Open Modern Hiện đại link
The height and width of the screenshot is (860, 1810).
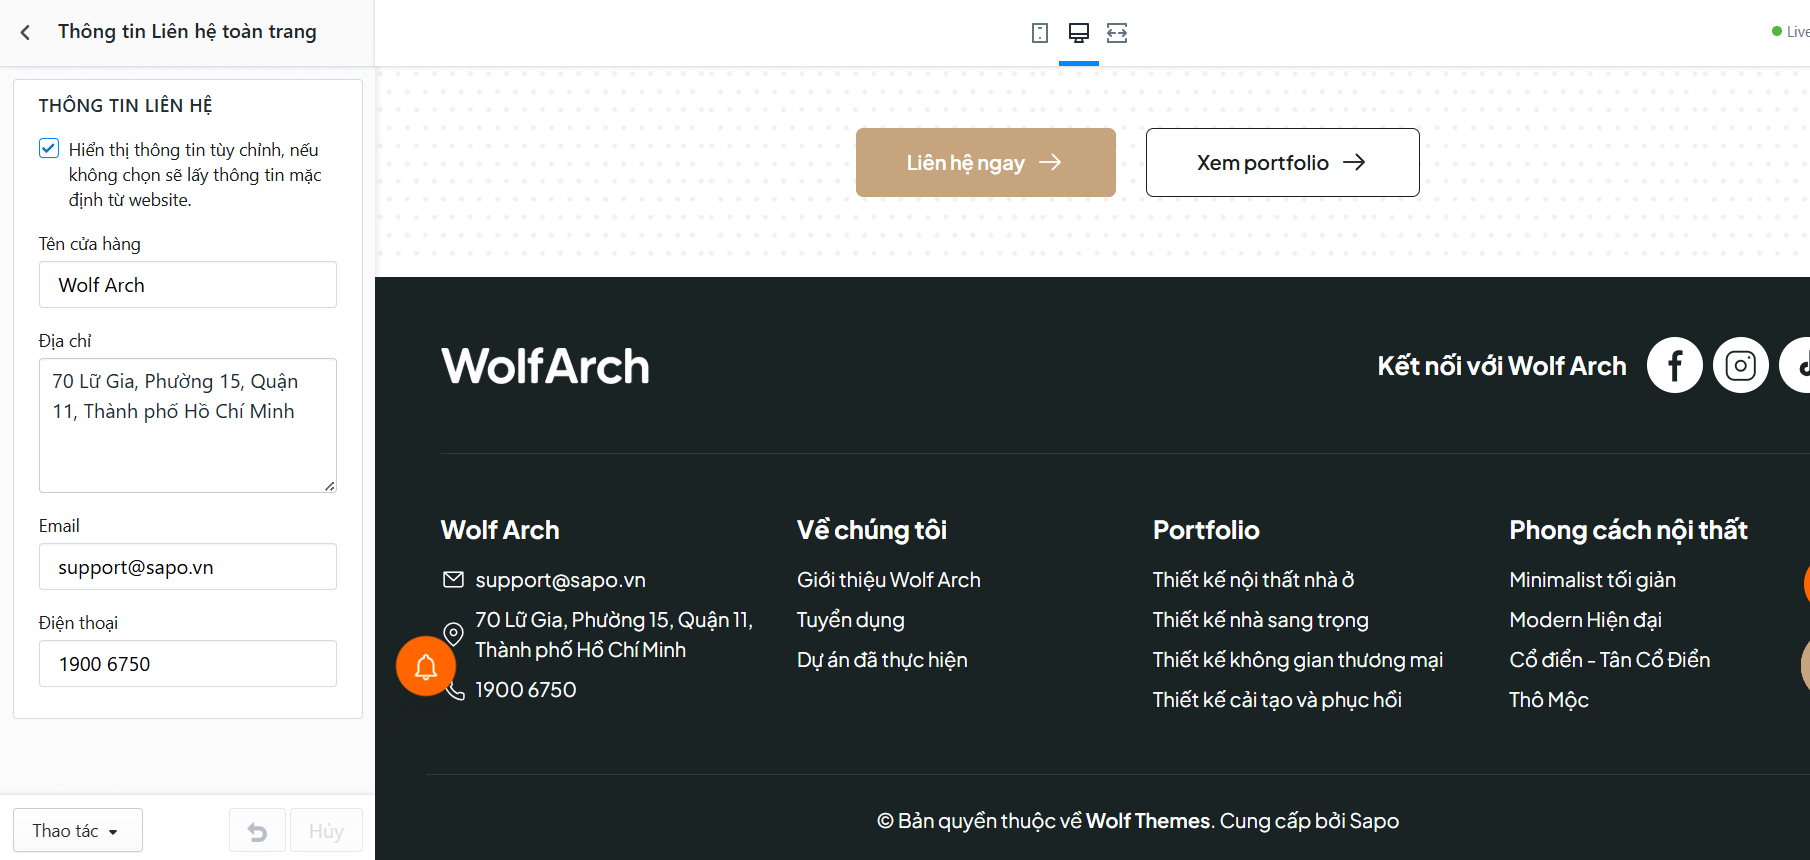(1586, 620)
